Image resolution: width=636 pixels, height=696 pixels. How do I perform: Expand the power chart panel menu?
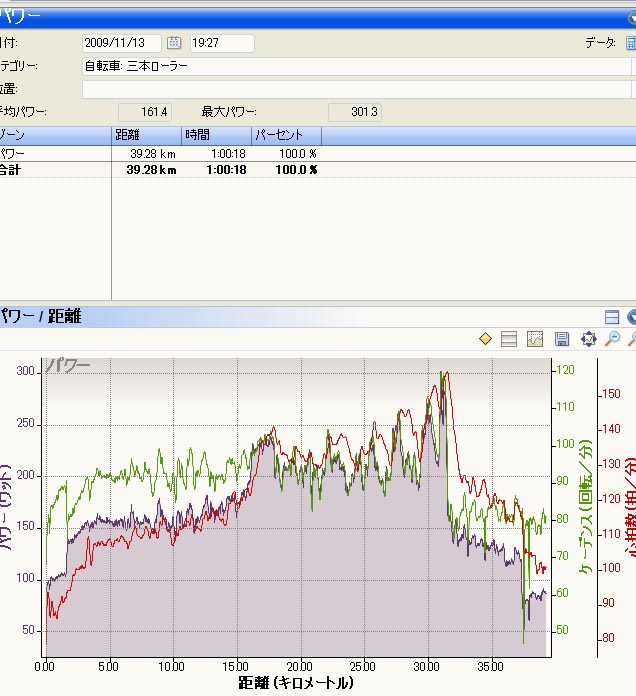(x=632, y=317)
